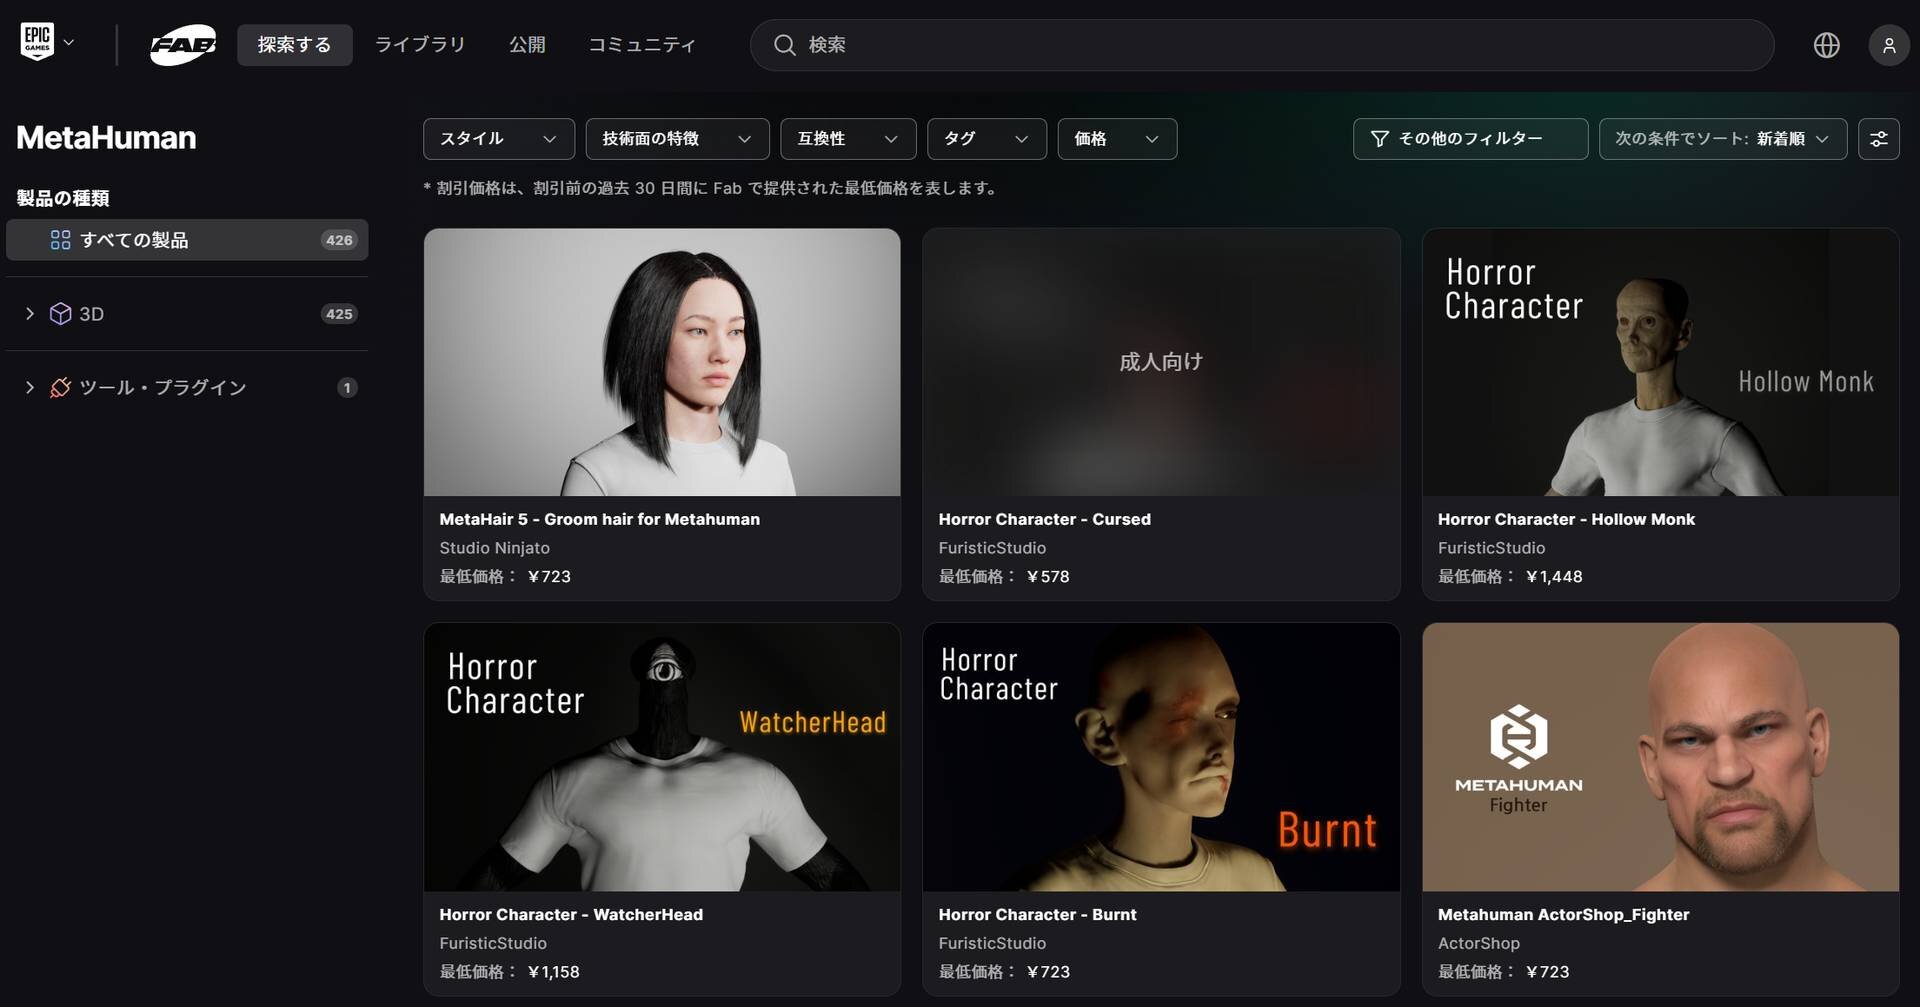Open FuristicStudio link under WatcherHead
Screen dimensions: 1920x1007
click(493, 943)
